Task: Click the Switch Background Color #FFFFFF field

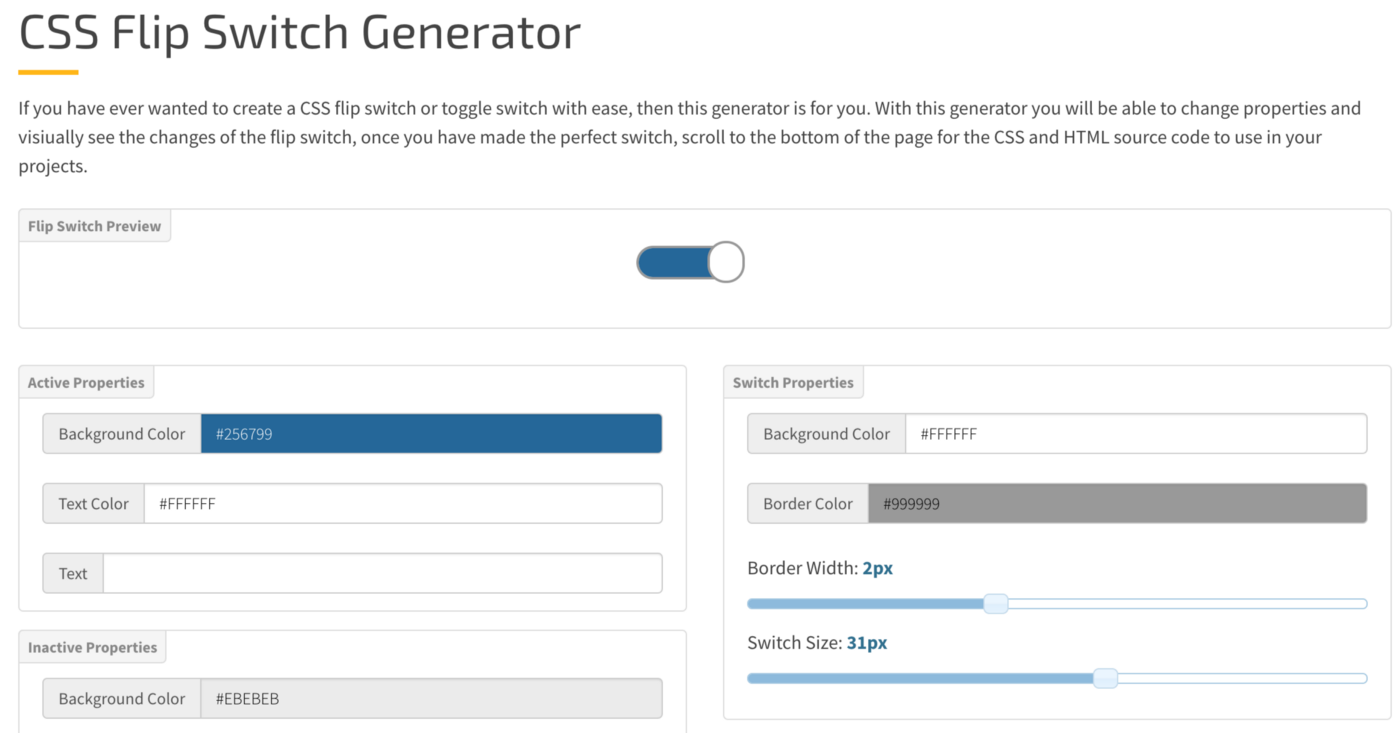Action: (1135, 434)
